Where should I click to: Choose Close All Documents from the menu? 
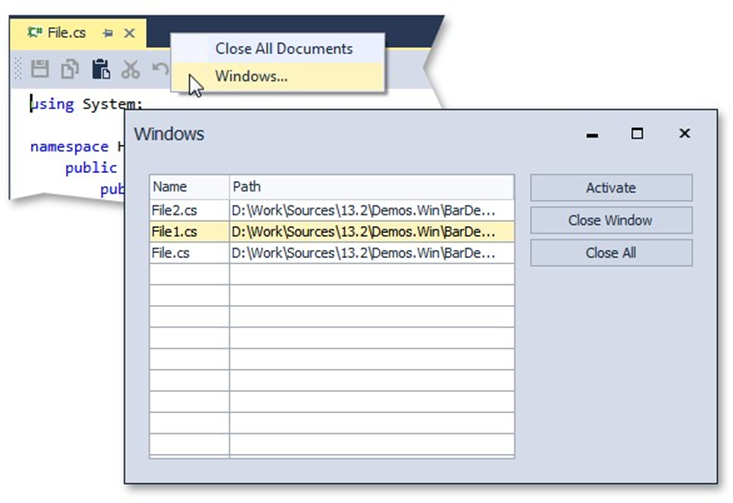pos(283,48)
